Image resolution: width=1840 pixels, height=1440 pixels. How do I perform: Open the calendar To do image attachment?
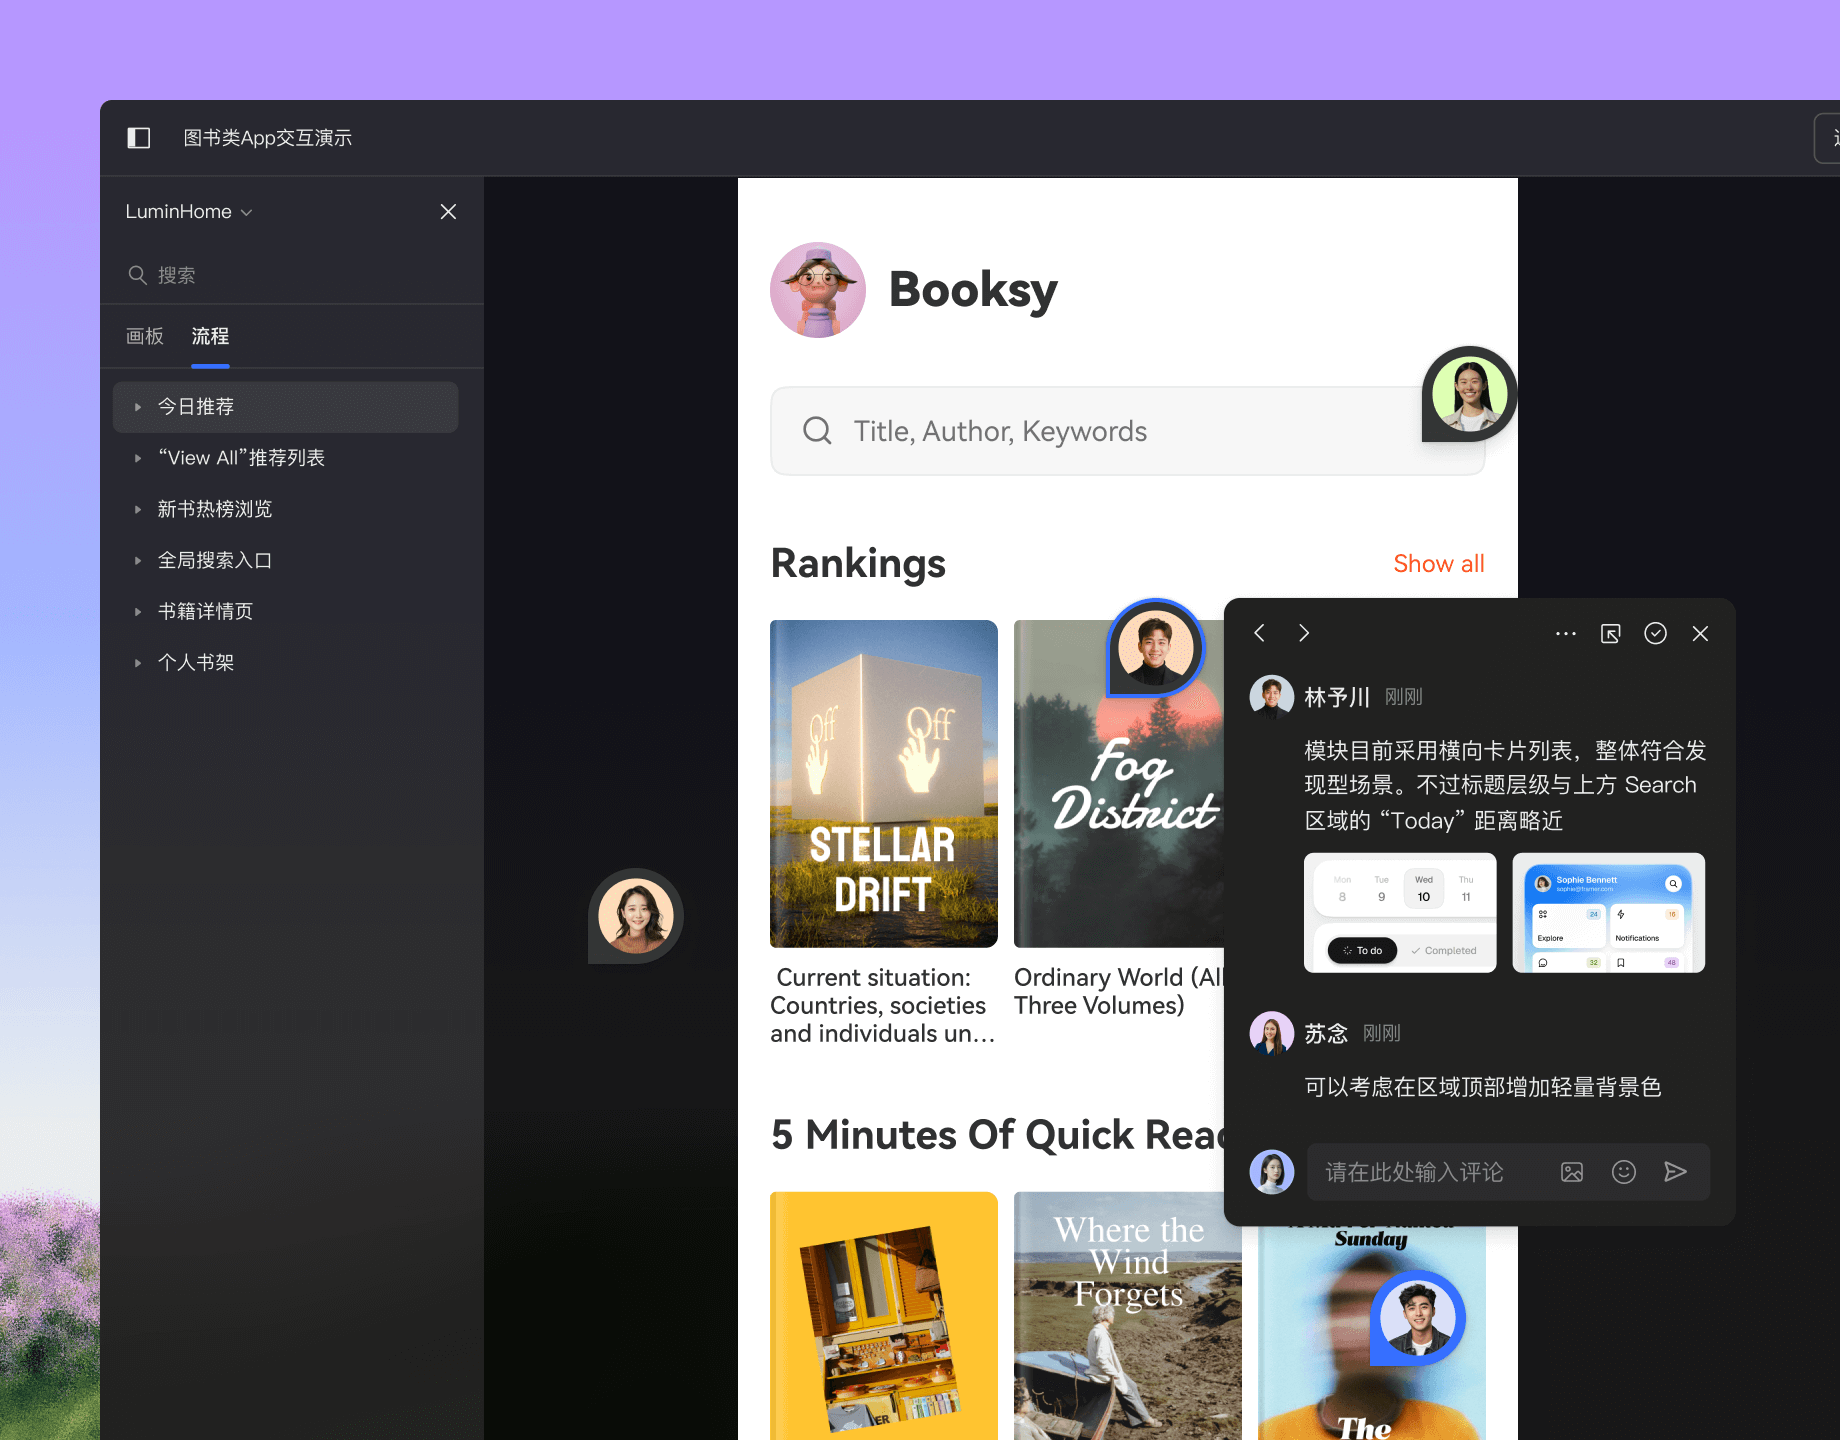click(1400, 912)
